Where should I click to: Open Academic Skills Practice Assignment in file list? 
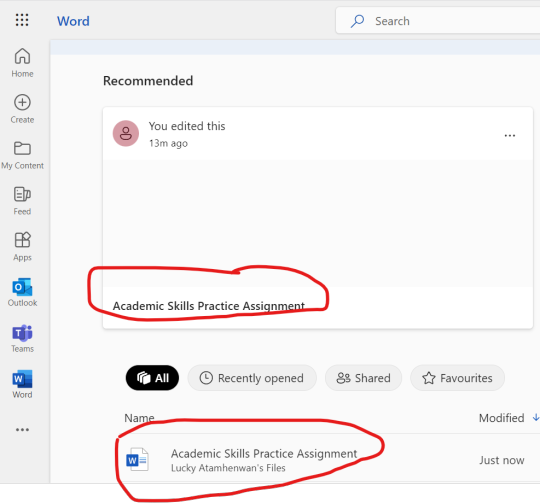click(x=264, y=453)
